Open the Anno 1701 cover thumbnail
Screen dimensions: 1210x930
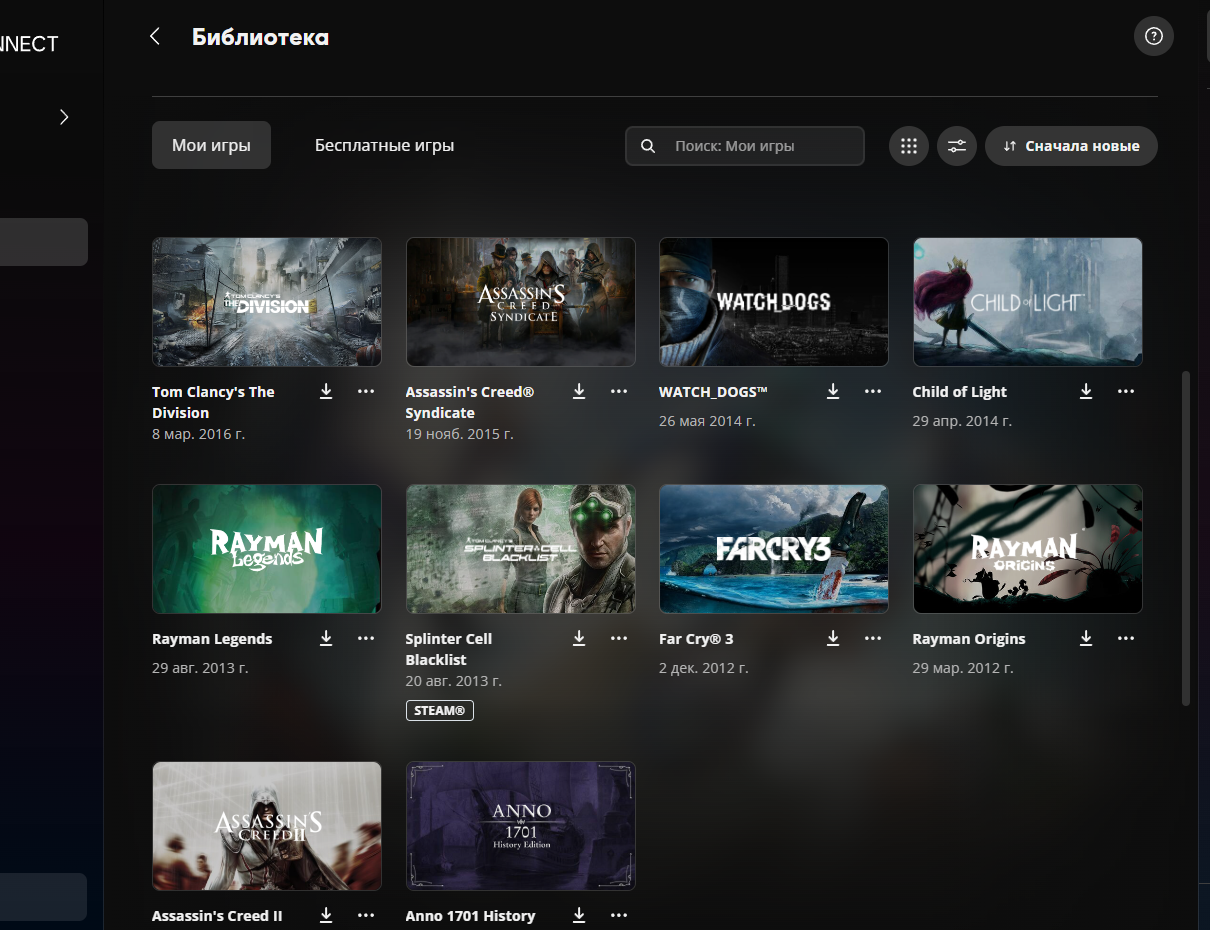pyautogui.click(x=520, y=826)
